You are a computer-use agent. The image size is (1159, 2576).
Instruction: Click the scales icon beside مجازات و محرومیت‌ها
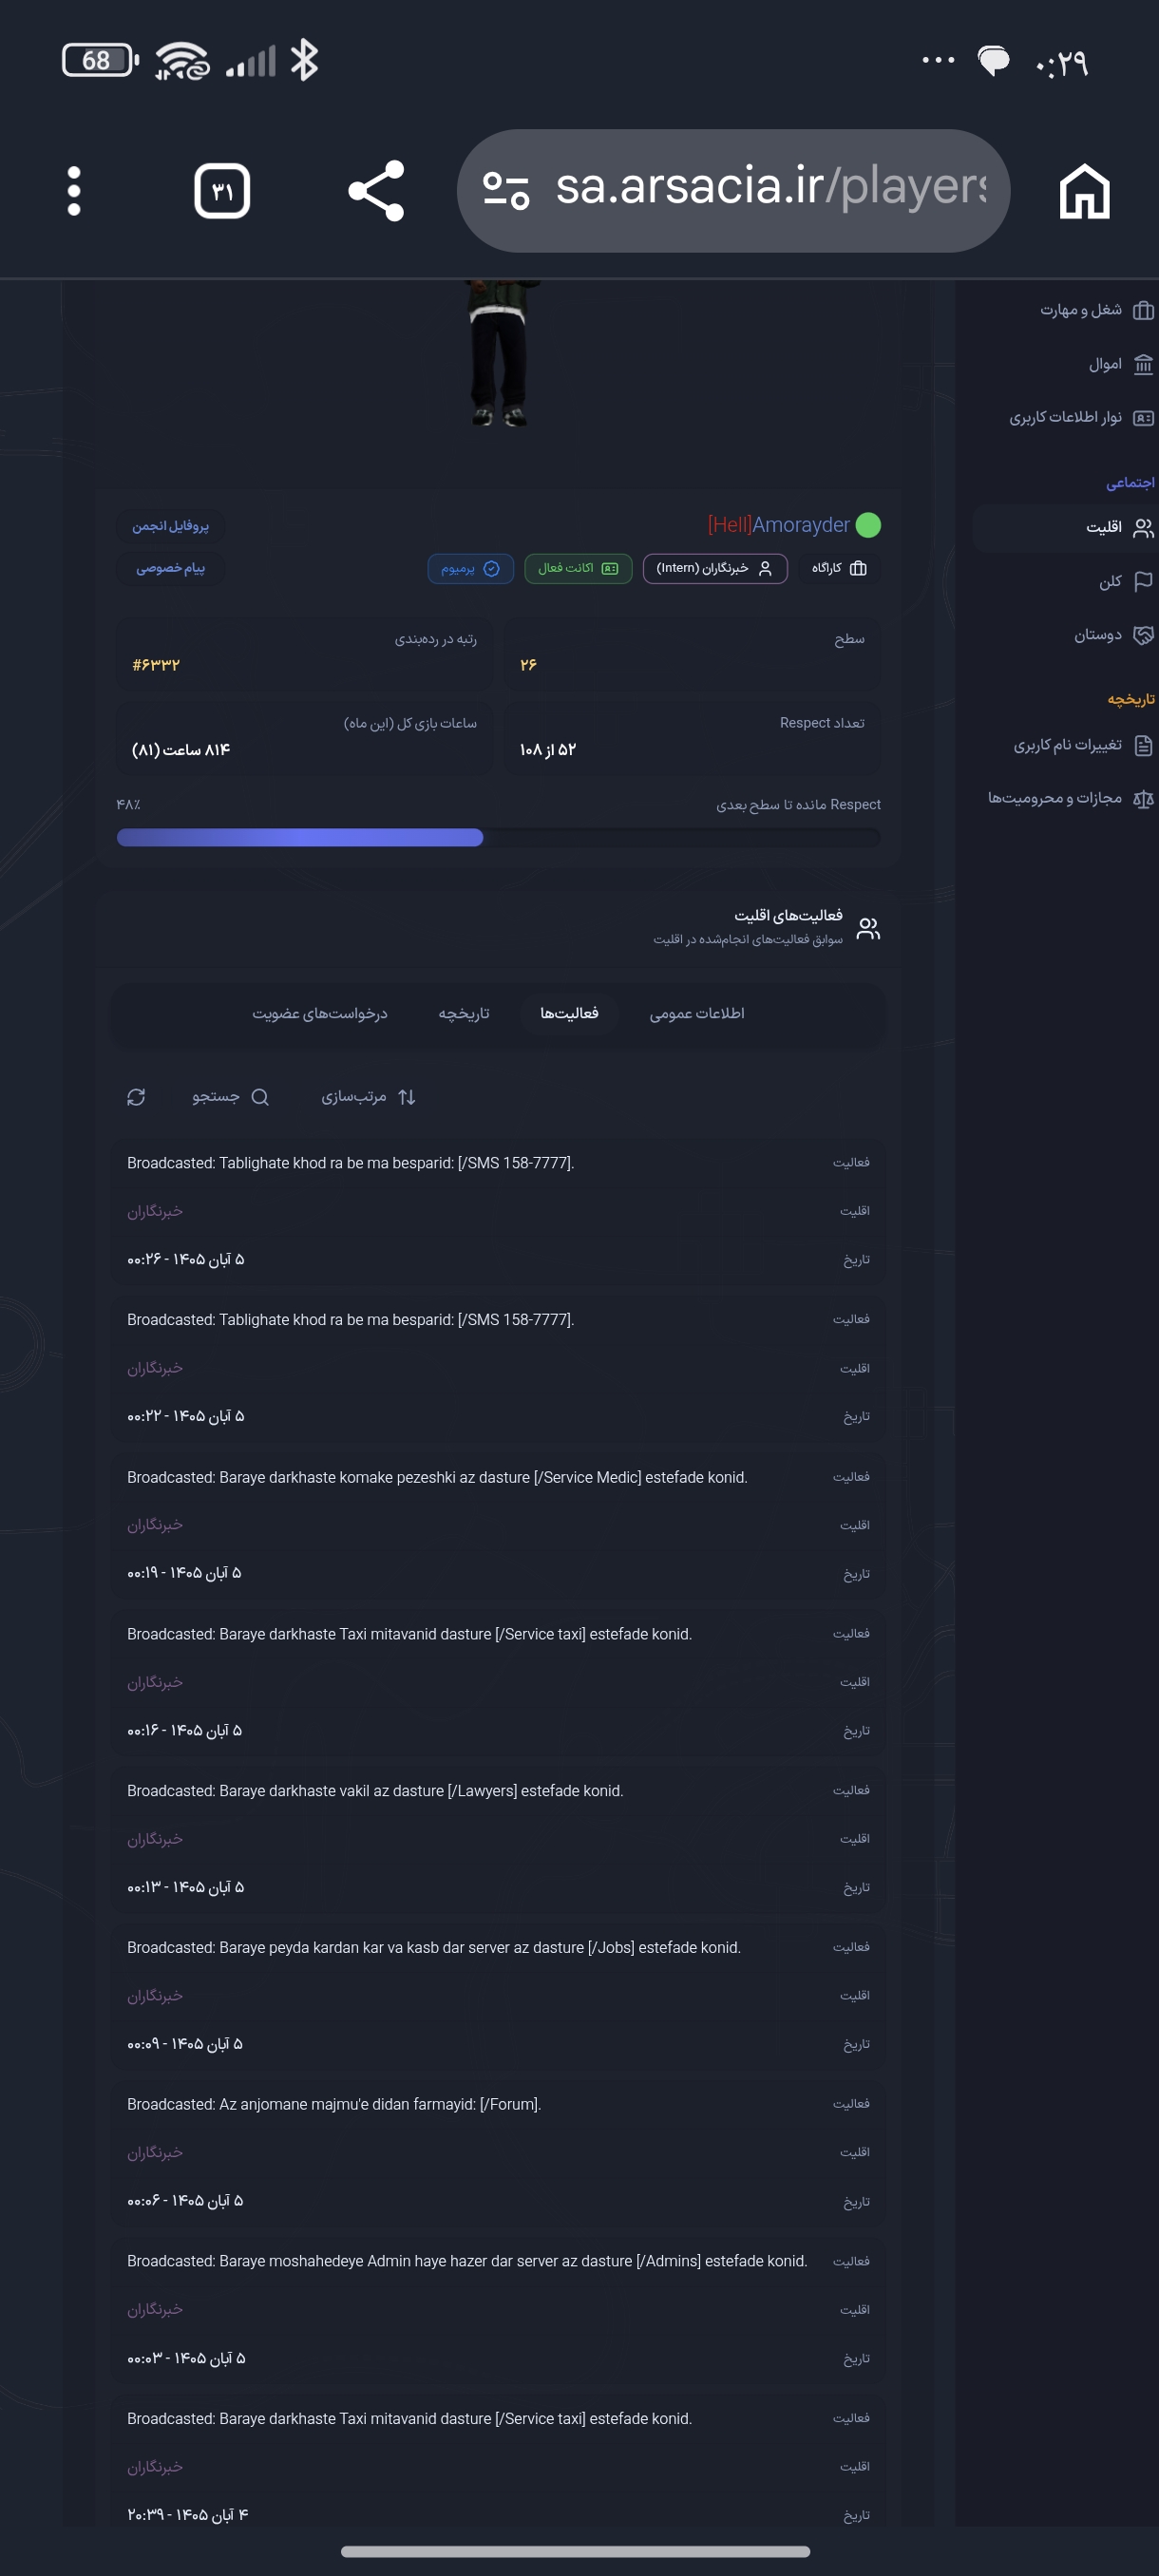(1143, 798)
